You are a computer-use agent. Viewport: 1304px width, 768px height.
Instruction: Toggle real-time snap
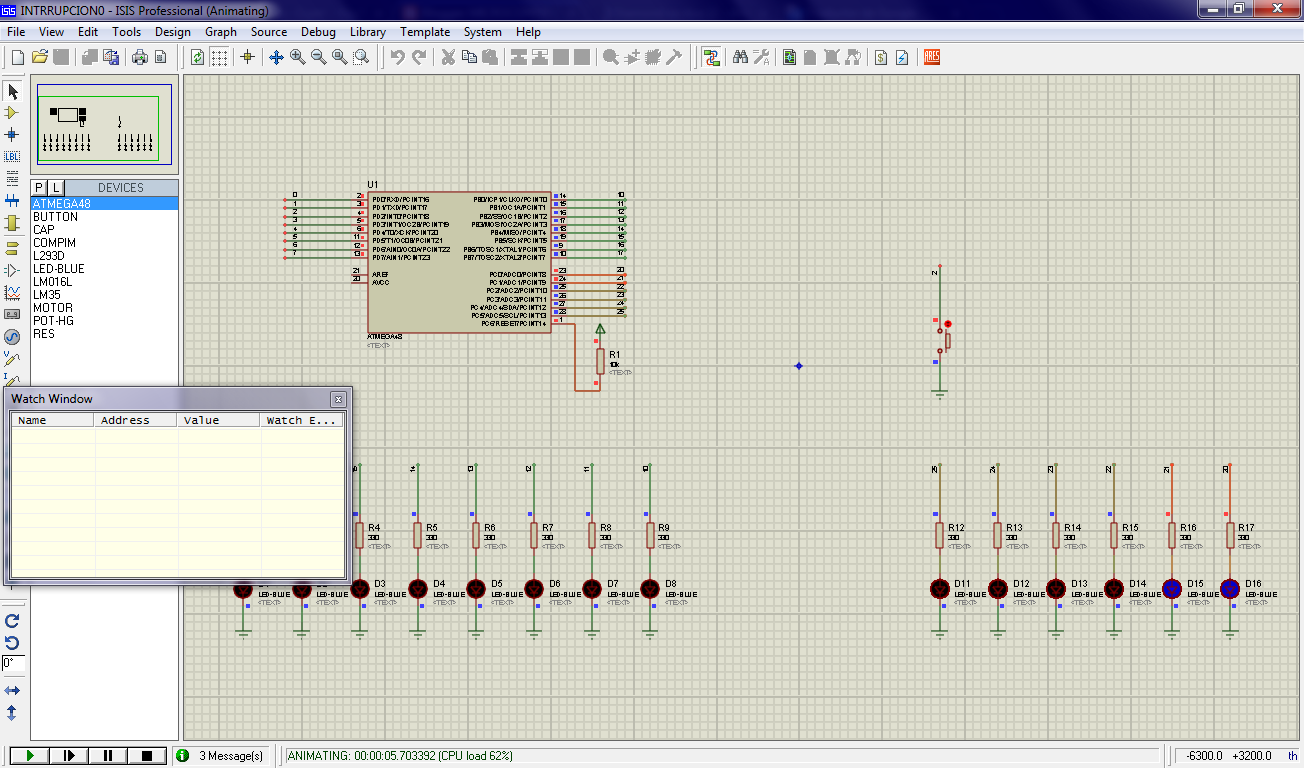click(247, 57)
